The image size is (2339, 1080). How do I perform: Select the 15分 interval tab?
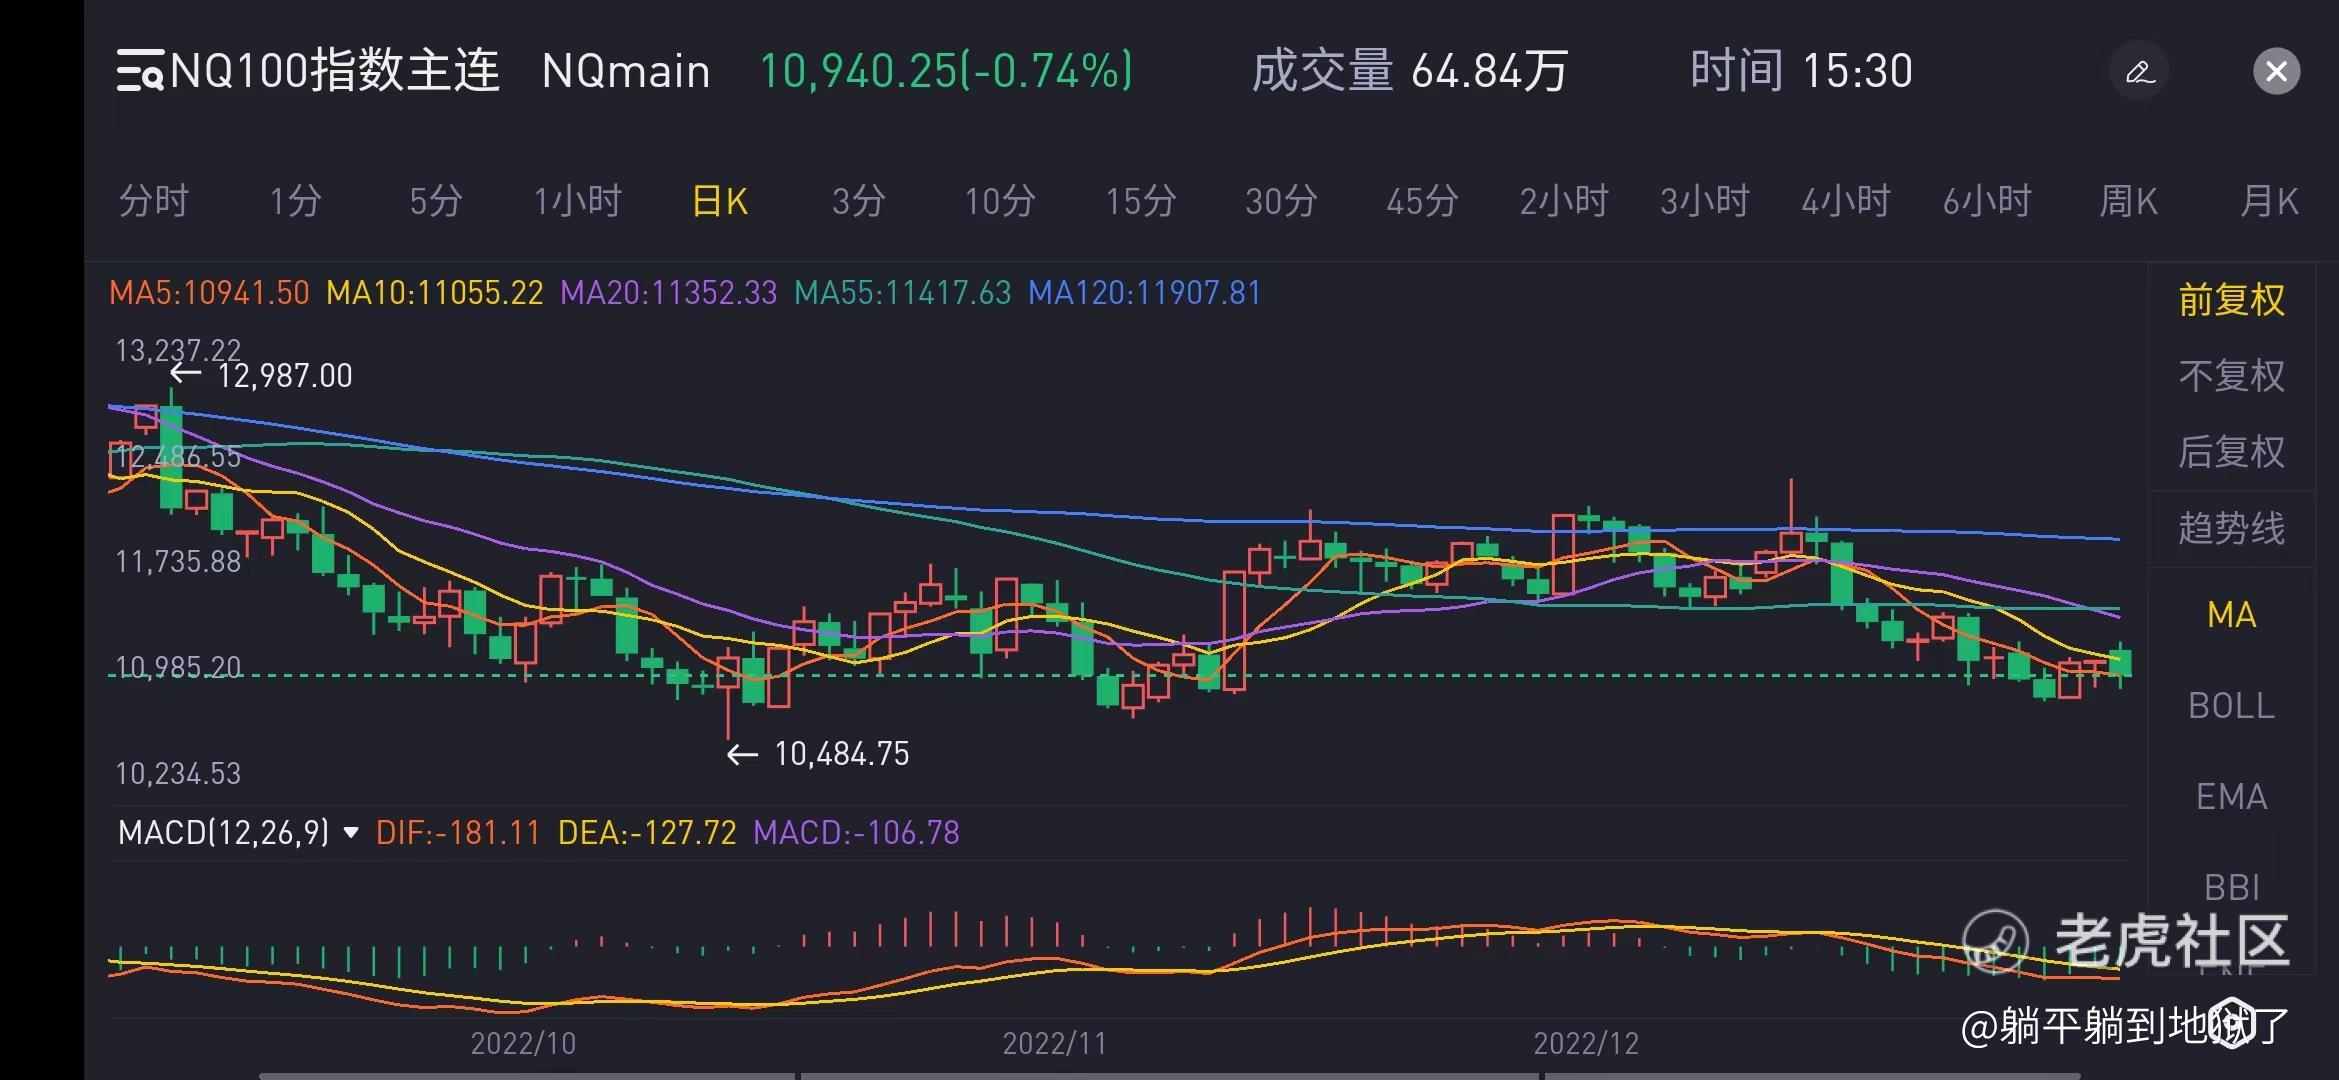1140,201
